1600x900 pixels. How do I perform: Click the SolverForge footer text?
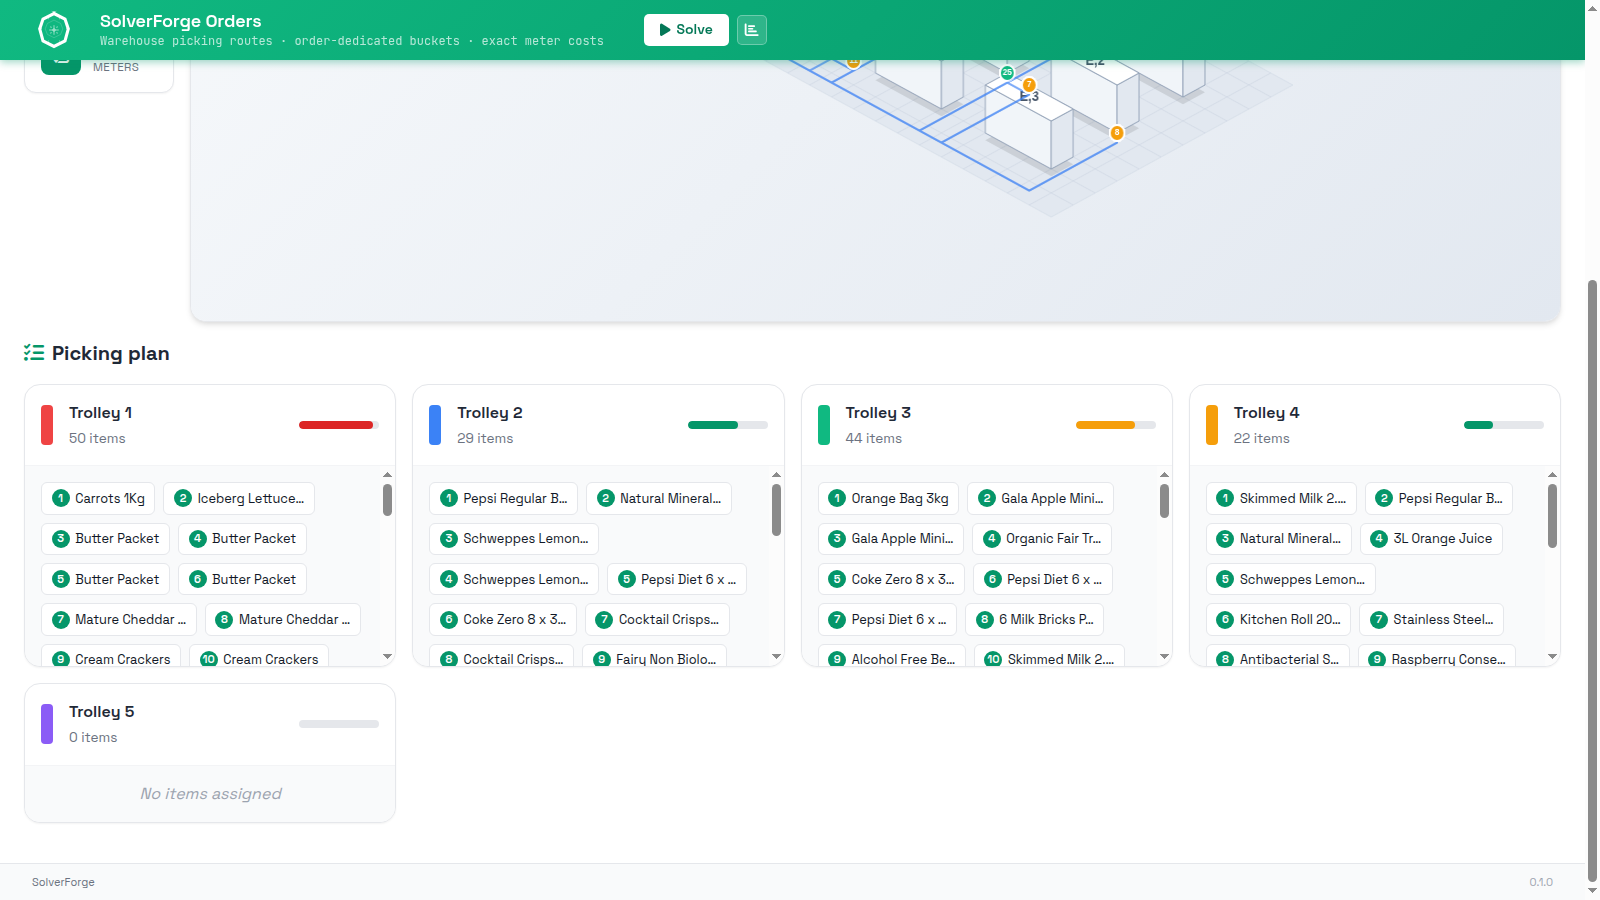click(63, 882)
